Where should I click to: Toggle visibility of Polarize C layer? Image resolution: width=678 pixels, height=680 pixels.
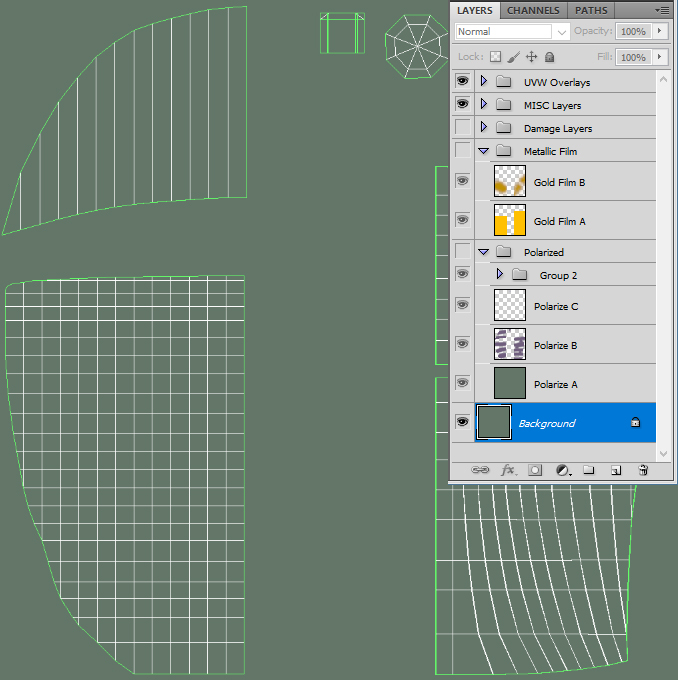pyautogui.click(x=463, y=305)
